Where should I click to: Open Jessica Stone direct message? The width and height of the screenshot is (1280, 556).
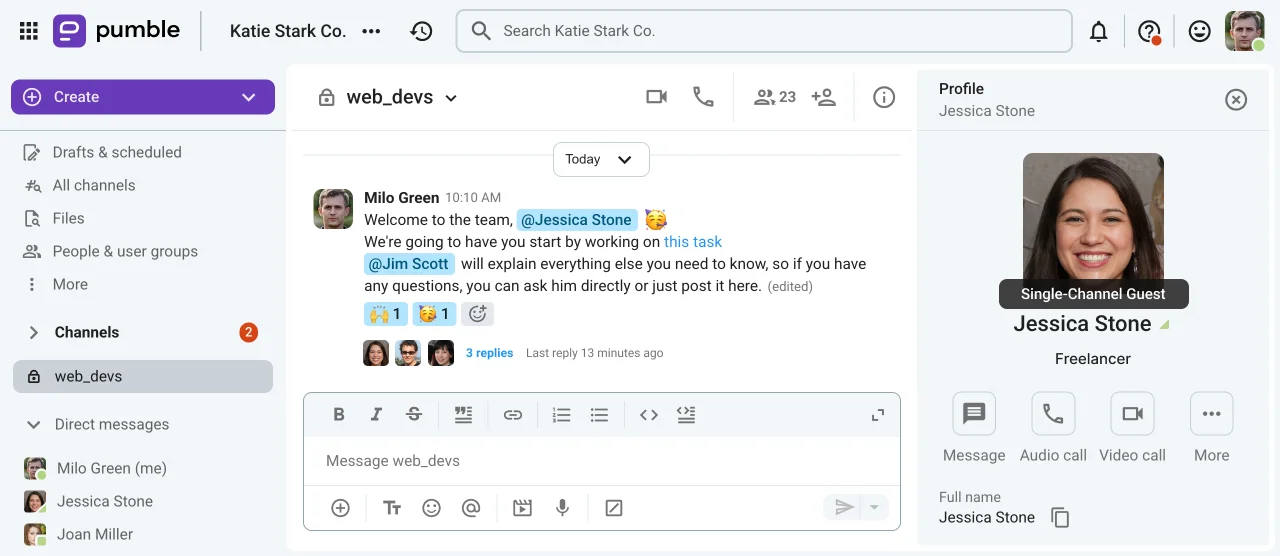pyautogui.click(x=104, y=501)
